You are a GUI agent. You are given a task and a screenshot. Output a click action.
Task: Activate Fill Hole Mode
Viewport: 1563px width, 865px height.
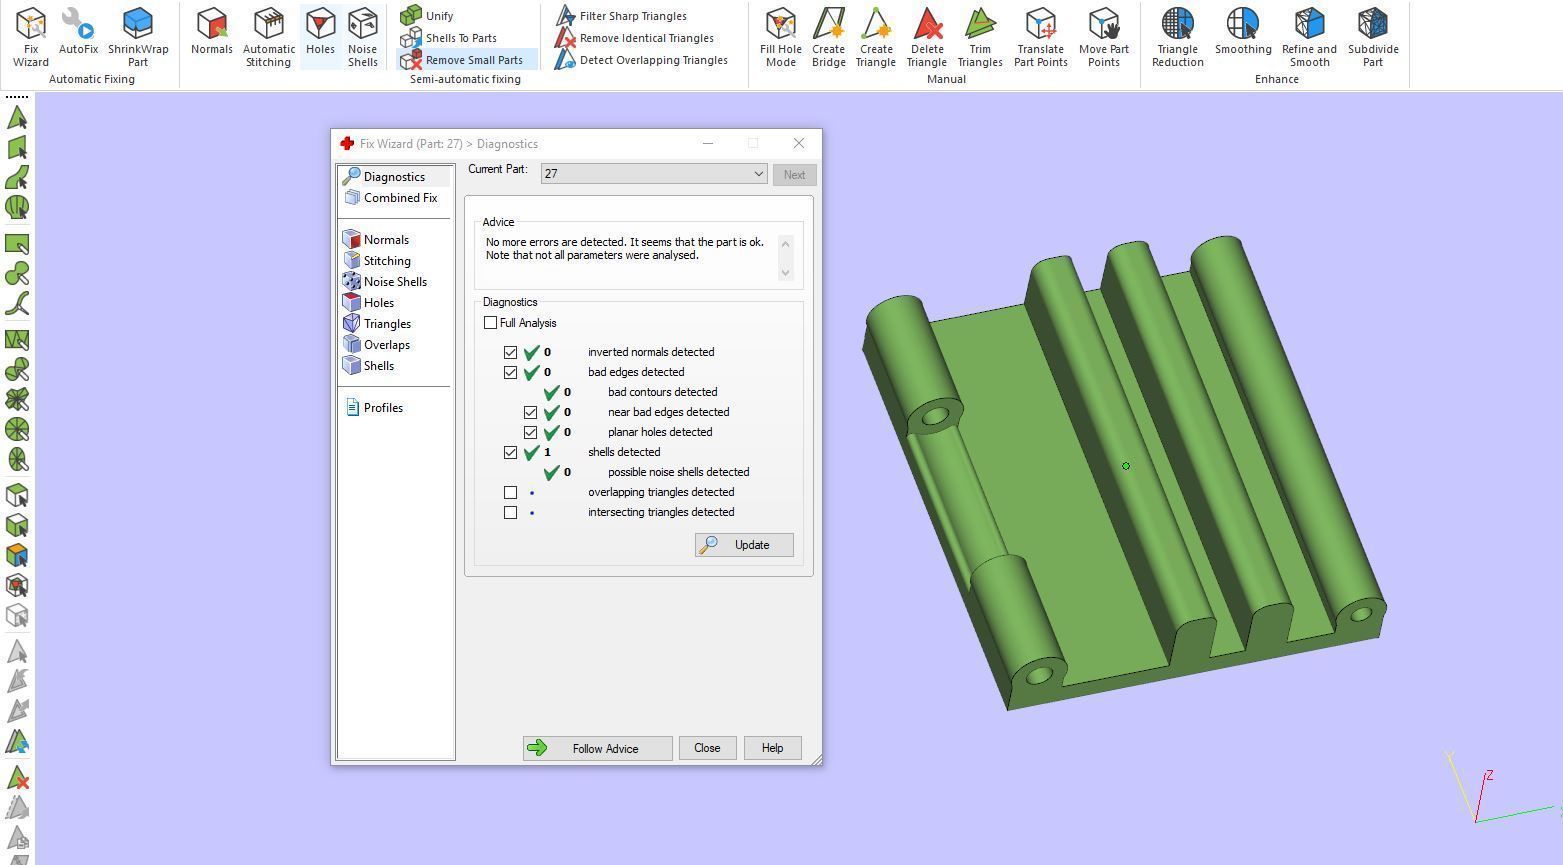pos(781,37)
